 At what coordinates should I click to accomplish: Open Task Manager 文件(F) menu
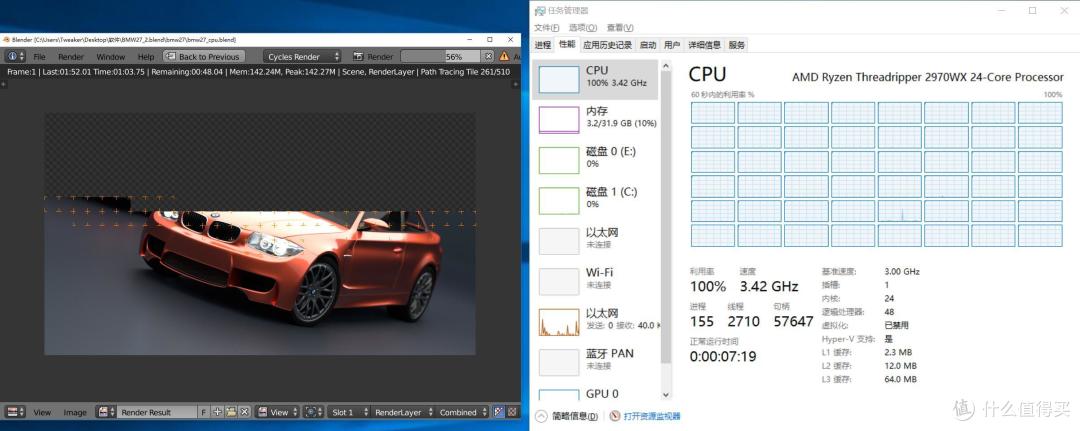click(x=546, y=28)
